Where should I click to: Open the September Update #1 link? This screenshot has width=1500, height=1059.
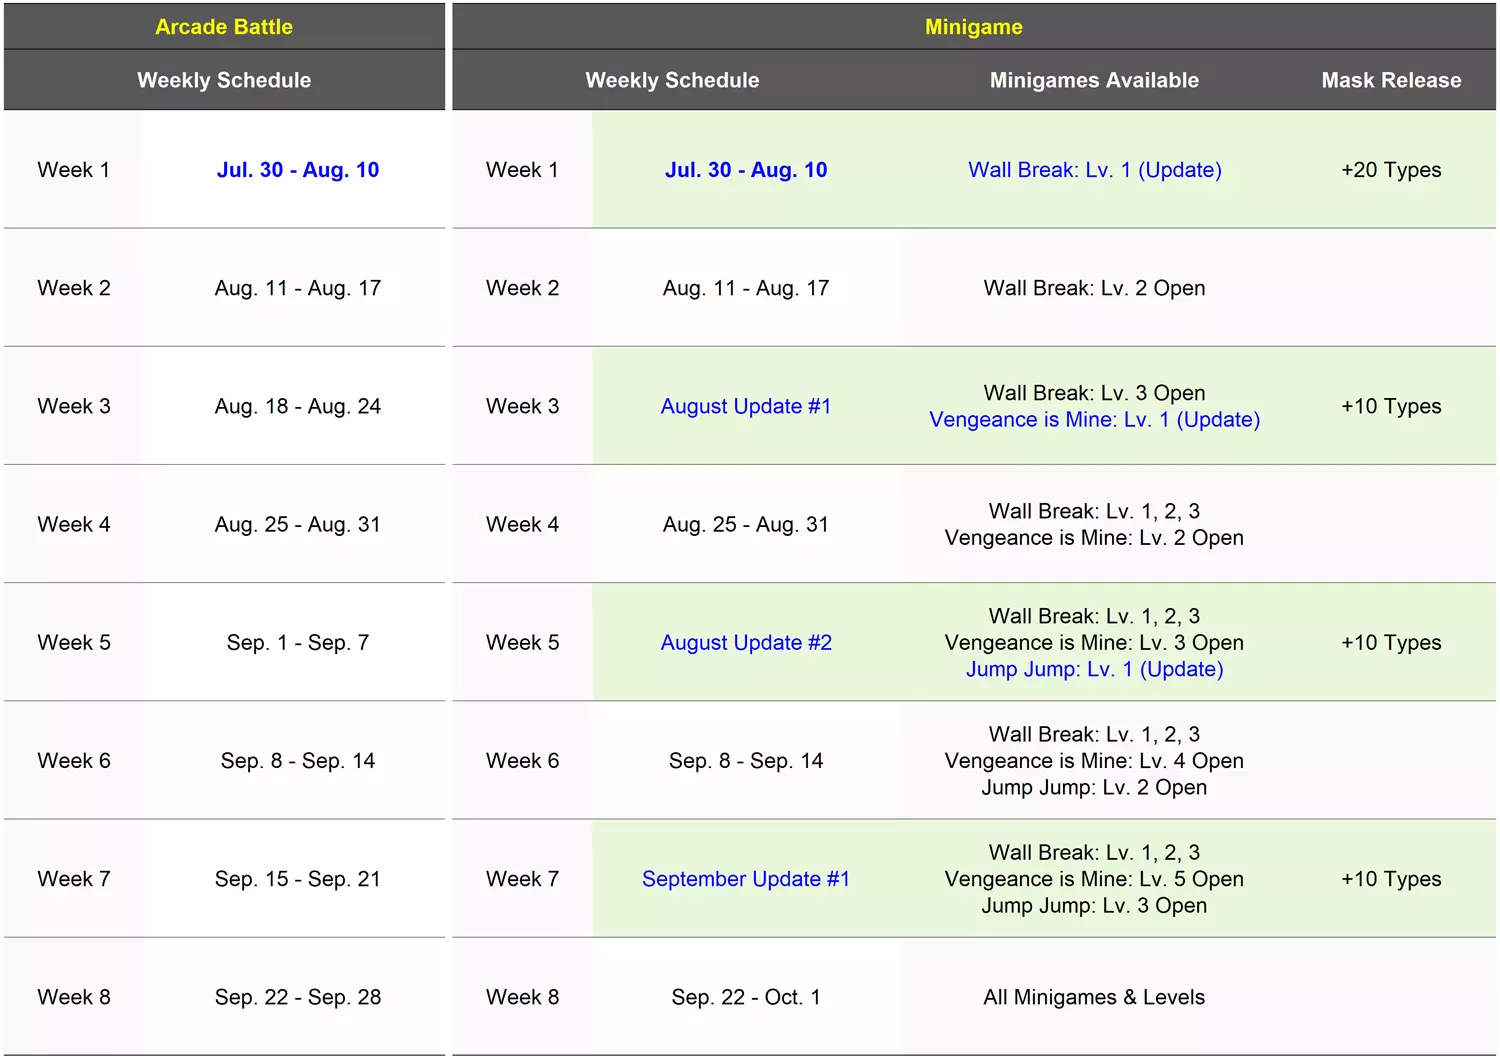[x=745, y=879]
